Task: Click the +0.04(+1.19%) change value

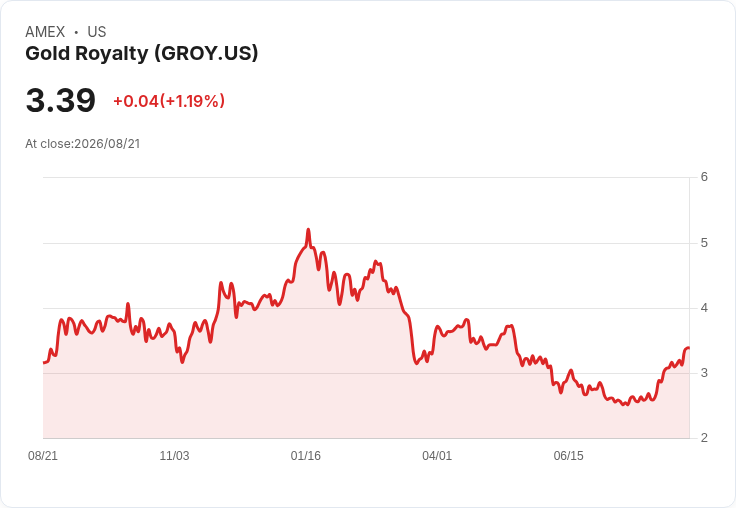Action: 169,101
